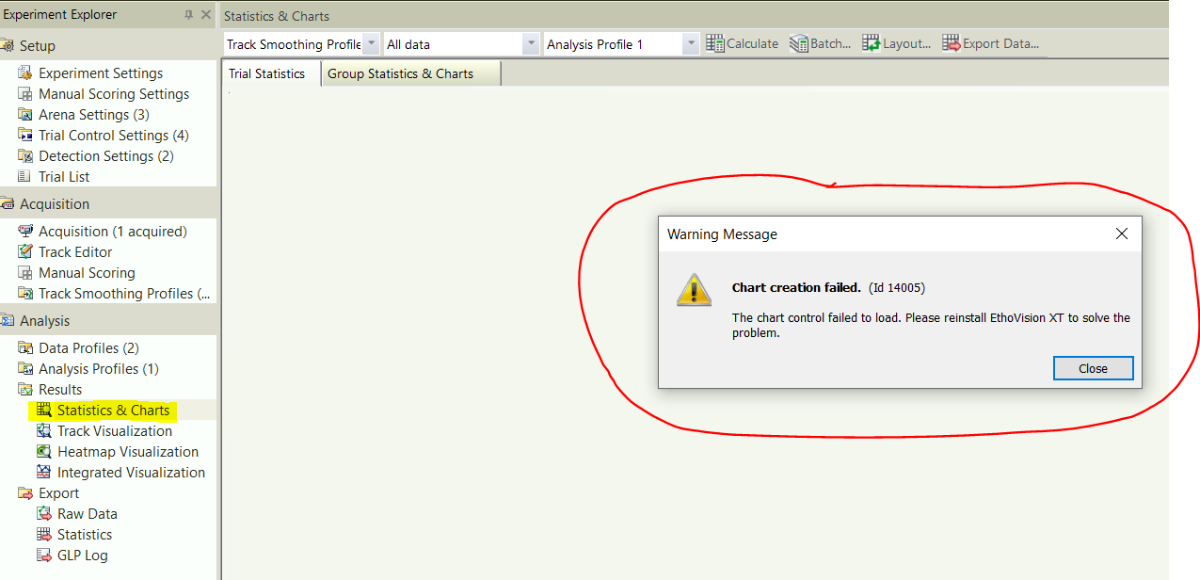The width and height of the screenshot is (1200, 580).
Task: Open Track Editor in the explorer
Action: (x=75, y=252)
